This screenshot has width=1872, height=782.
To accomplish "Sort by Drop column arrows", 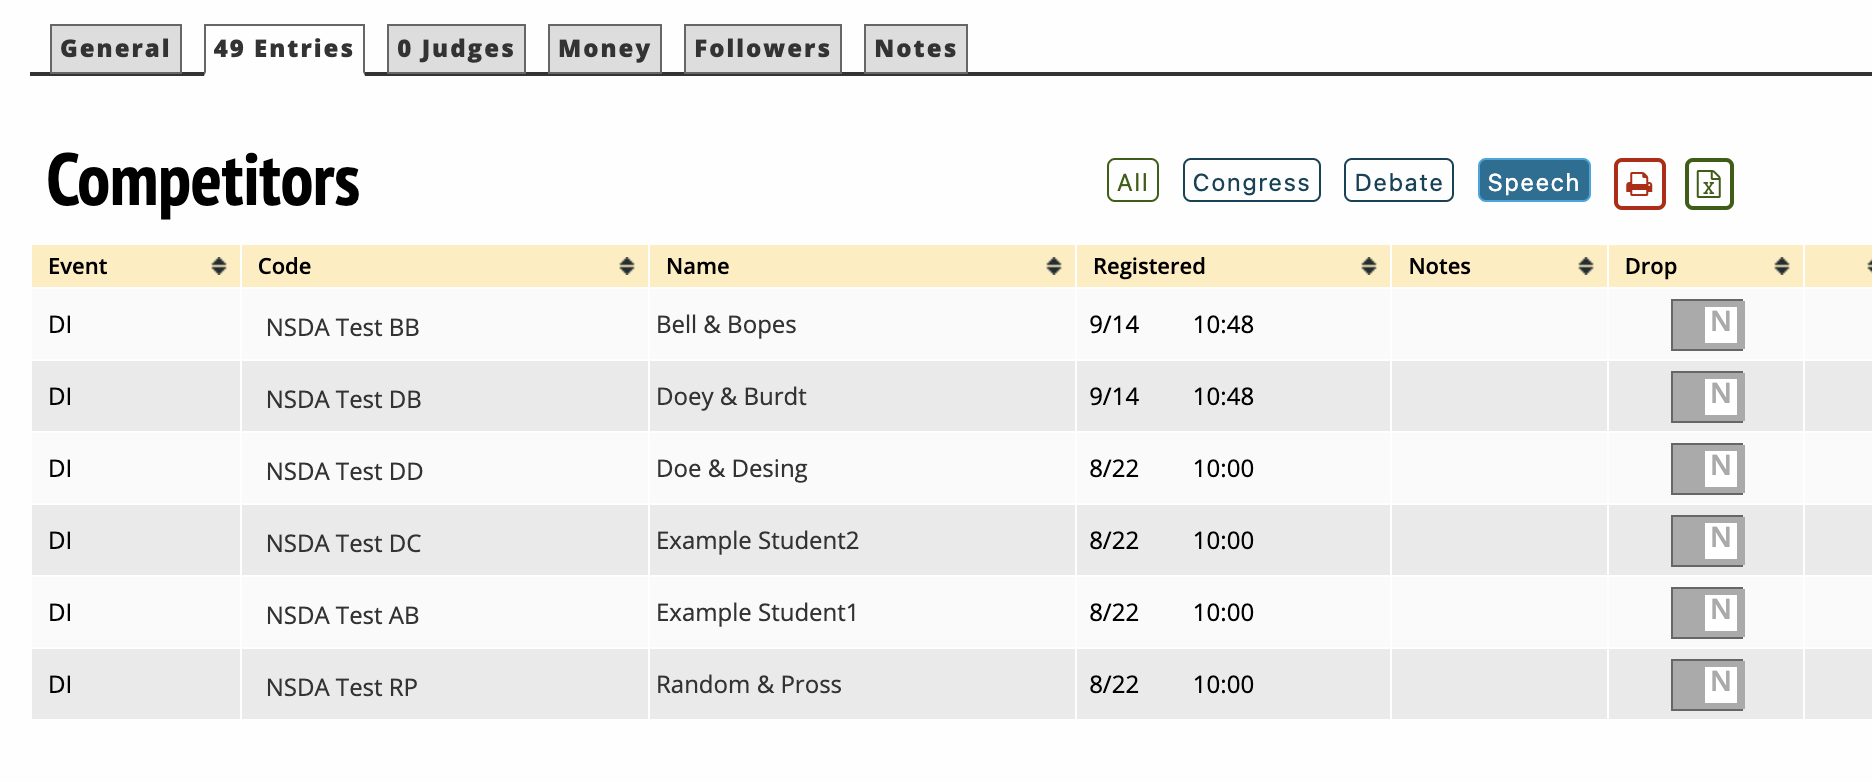I will point(1781,266).
